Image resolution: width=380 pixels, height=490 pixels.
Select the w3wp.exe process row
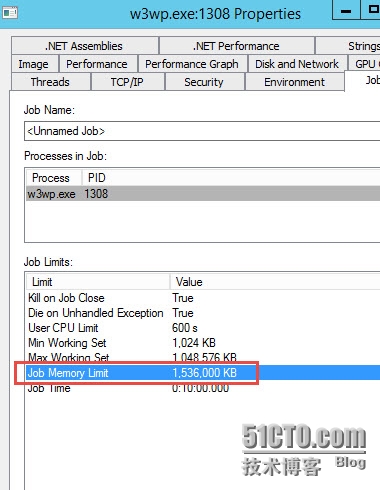pyautogui.click(x=203, y=194)
